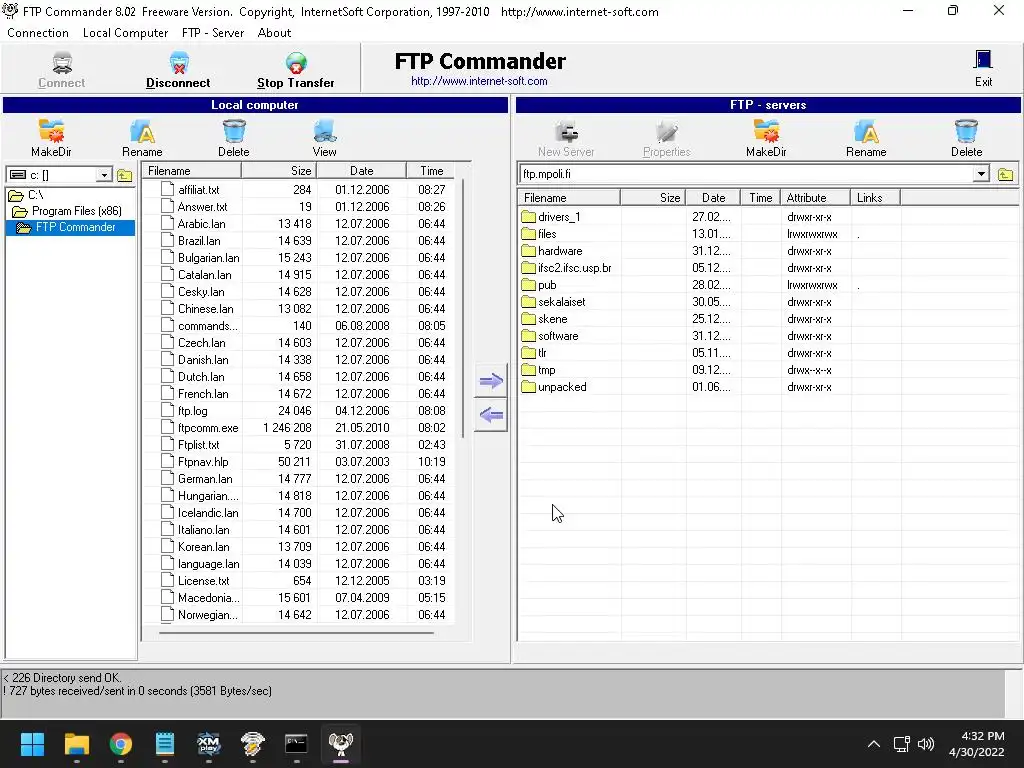
Task: Select skene folder on server
Action: 545,319
